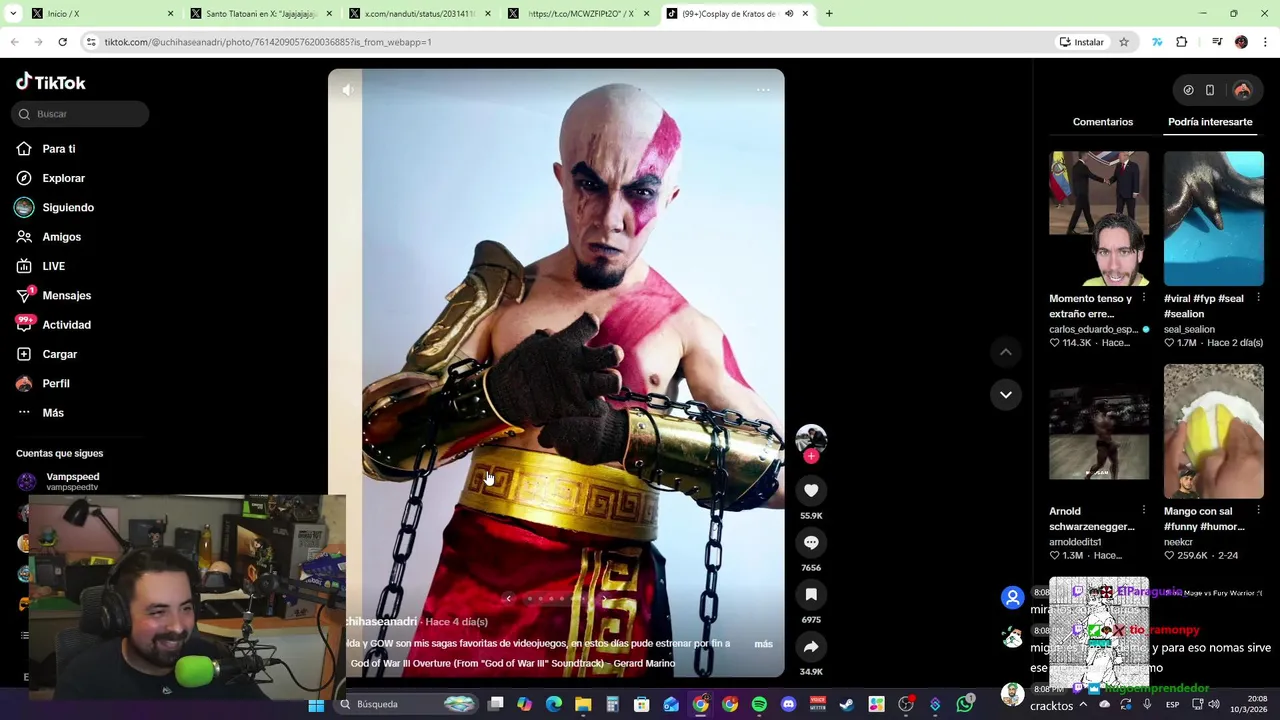This screenshot has width=1280, height=720.
Task: Open a new browser tab
Action: pyautogui.click(x=829, y=14)
